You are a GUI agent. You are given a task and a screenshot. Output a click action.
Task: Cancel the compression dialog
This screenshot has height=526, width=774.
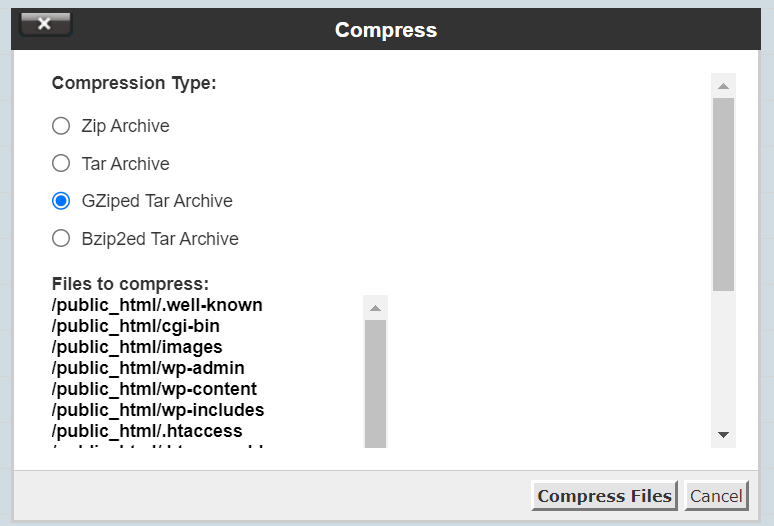(716, 496)
